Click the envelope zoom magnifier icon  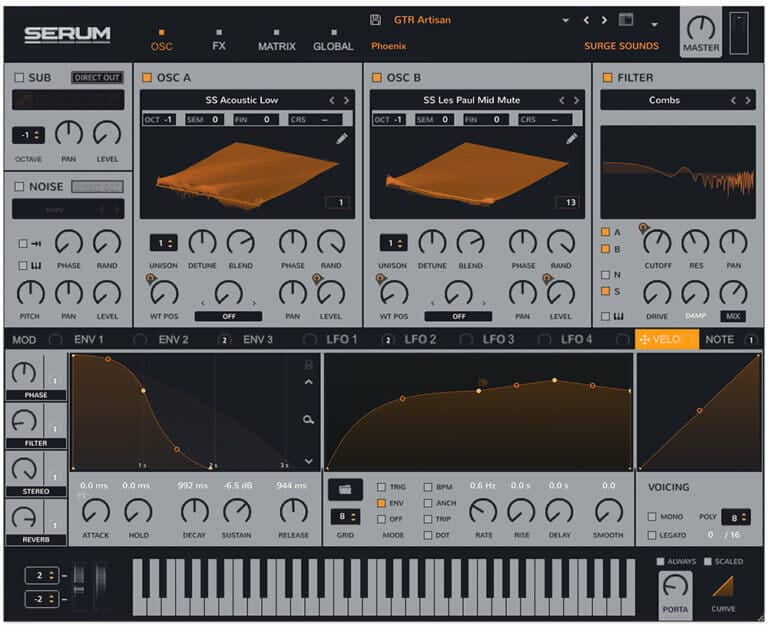click(309, 420)
